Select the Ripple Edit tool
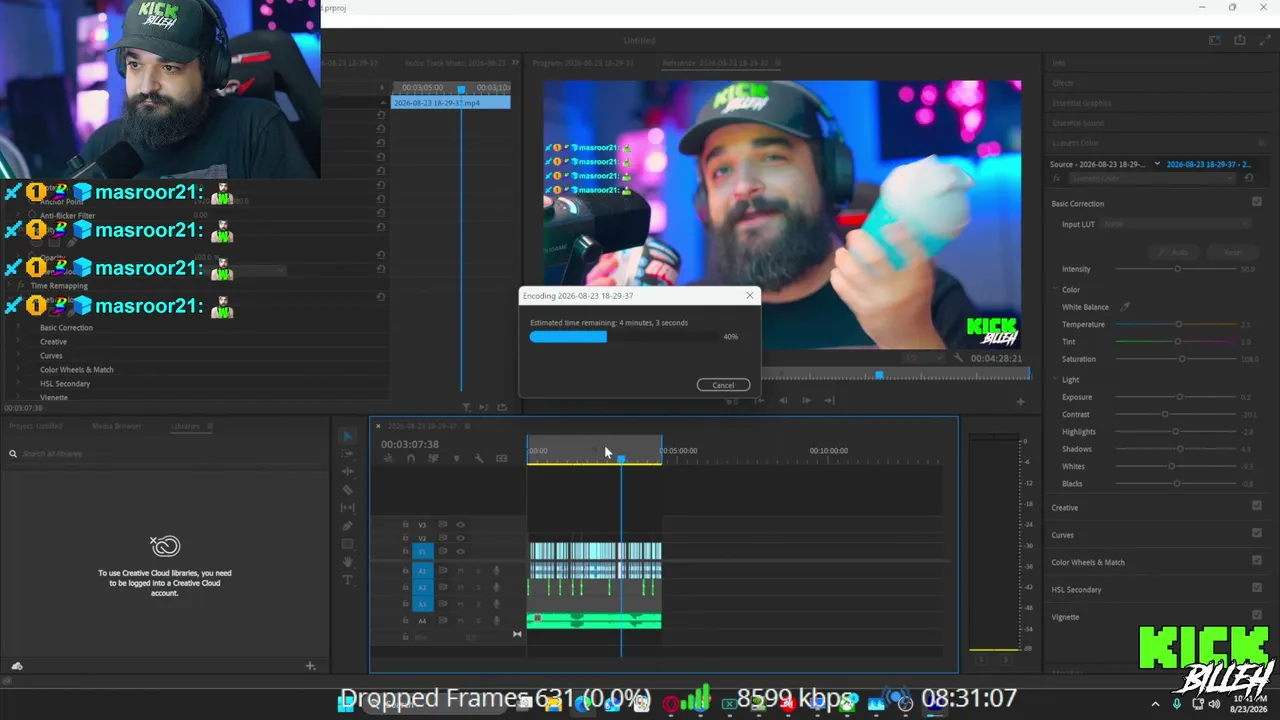 point(347,471)
